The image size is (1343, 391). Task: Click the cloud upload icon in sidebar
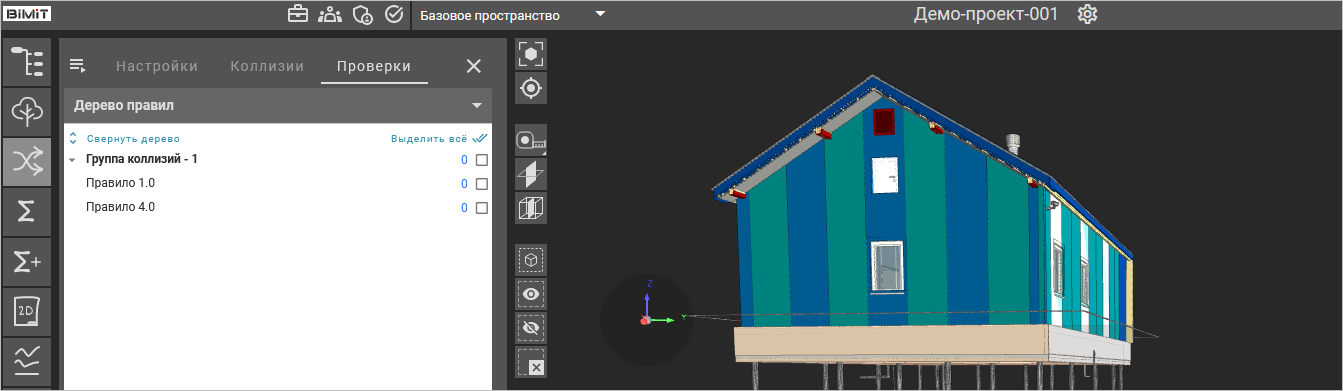27,111
